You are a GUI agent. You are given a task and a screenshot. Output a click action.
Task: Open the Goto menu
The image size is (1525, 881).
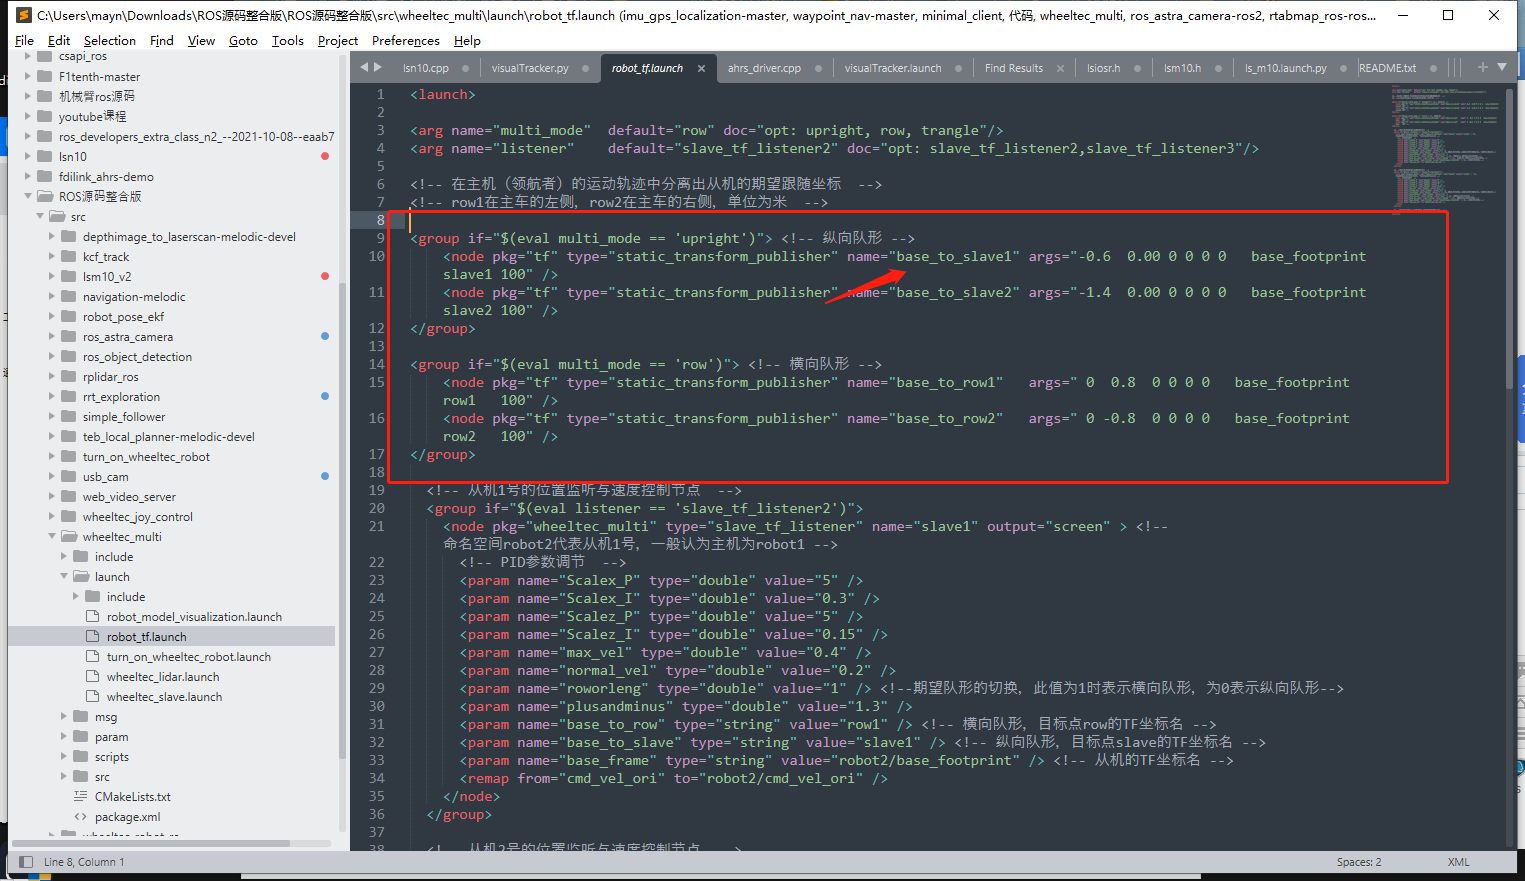click(x=243, y=40)
